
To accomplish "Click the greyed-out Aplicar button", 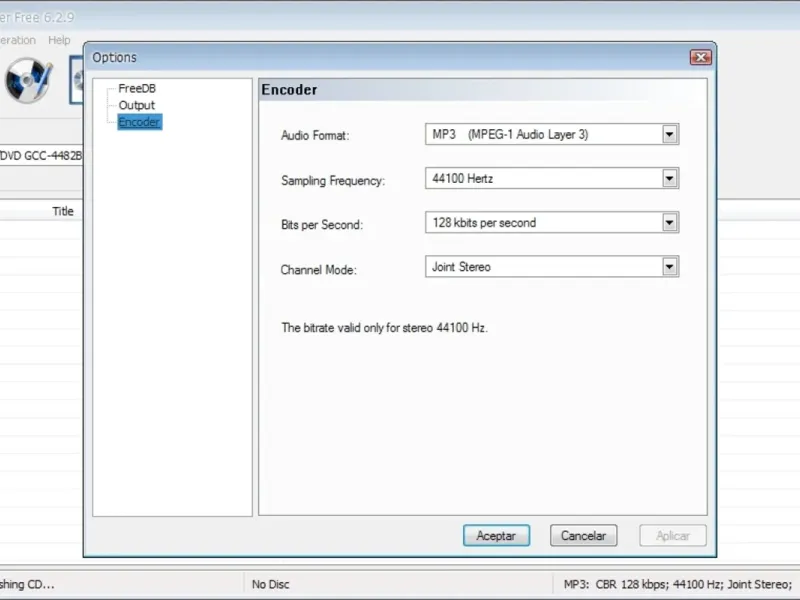I will coord(672,536).
